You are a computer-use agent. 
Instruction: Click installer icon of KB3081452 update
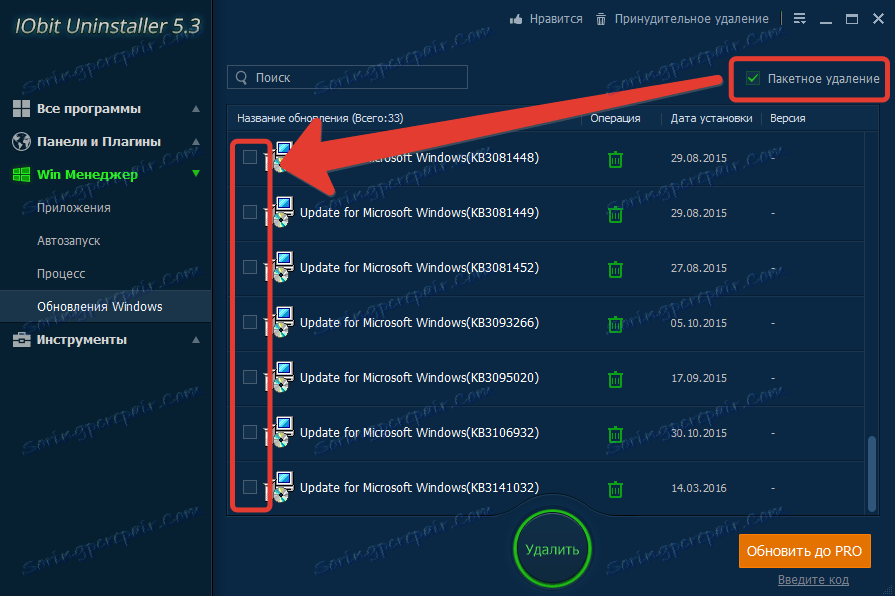(281, 267)
